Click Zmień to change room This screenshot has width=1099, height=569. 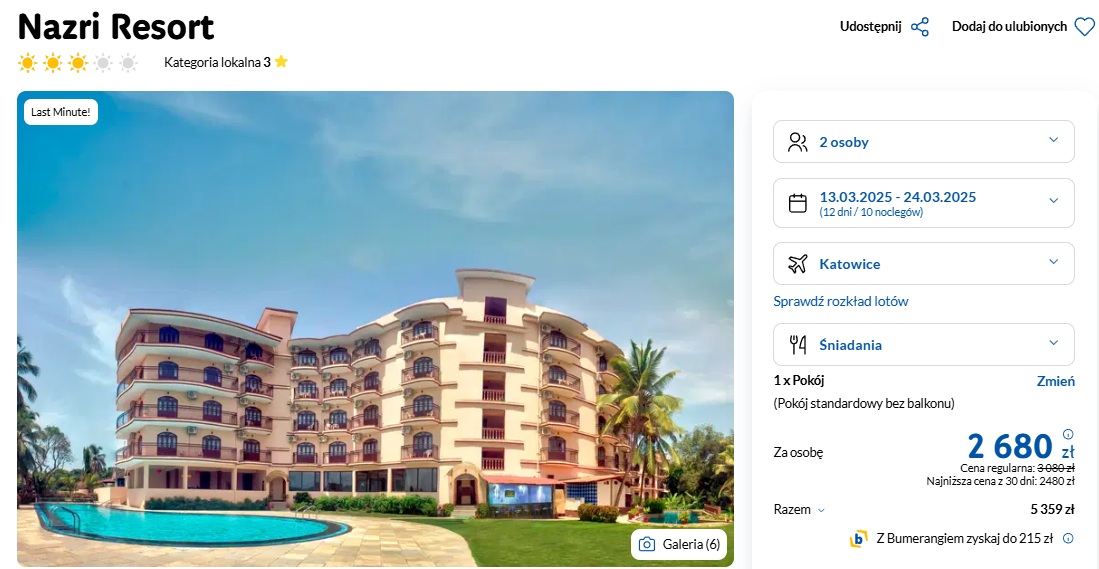pos(1056,381)
